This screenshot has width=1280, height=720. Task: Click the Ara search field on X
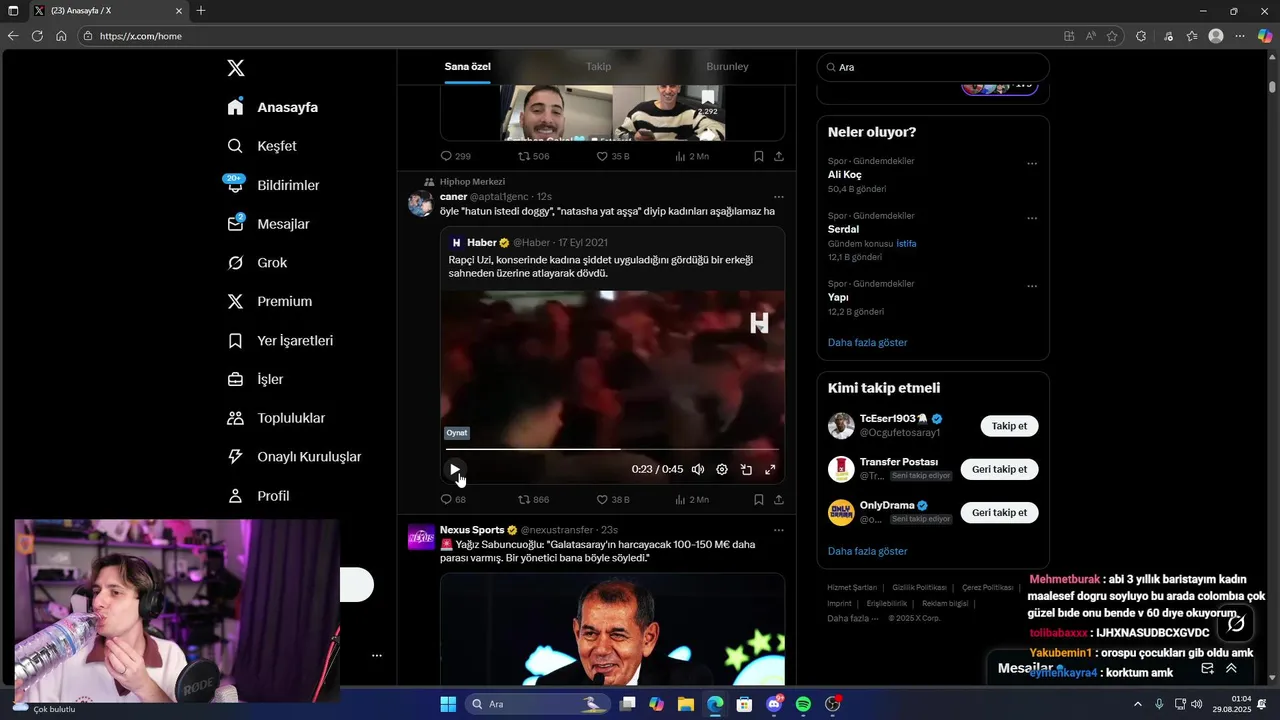point(933,67)
